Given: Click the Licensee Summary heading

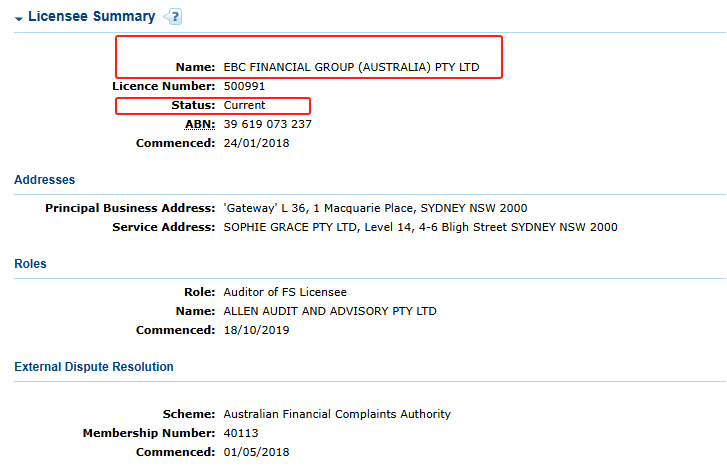Looking at the screenshot, I should (x=91, y=16).
